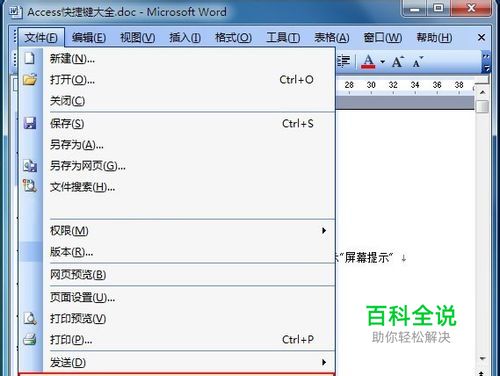Choose 打印(P)... menu entry

coord(177,339)
